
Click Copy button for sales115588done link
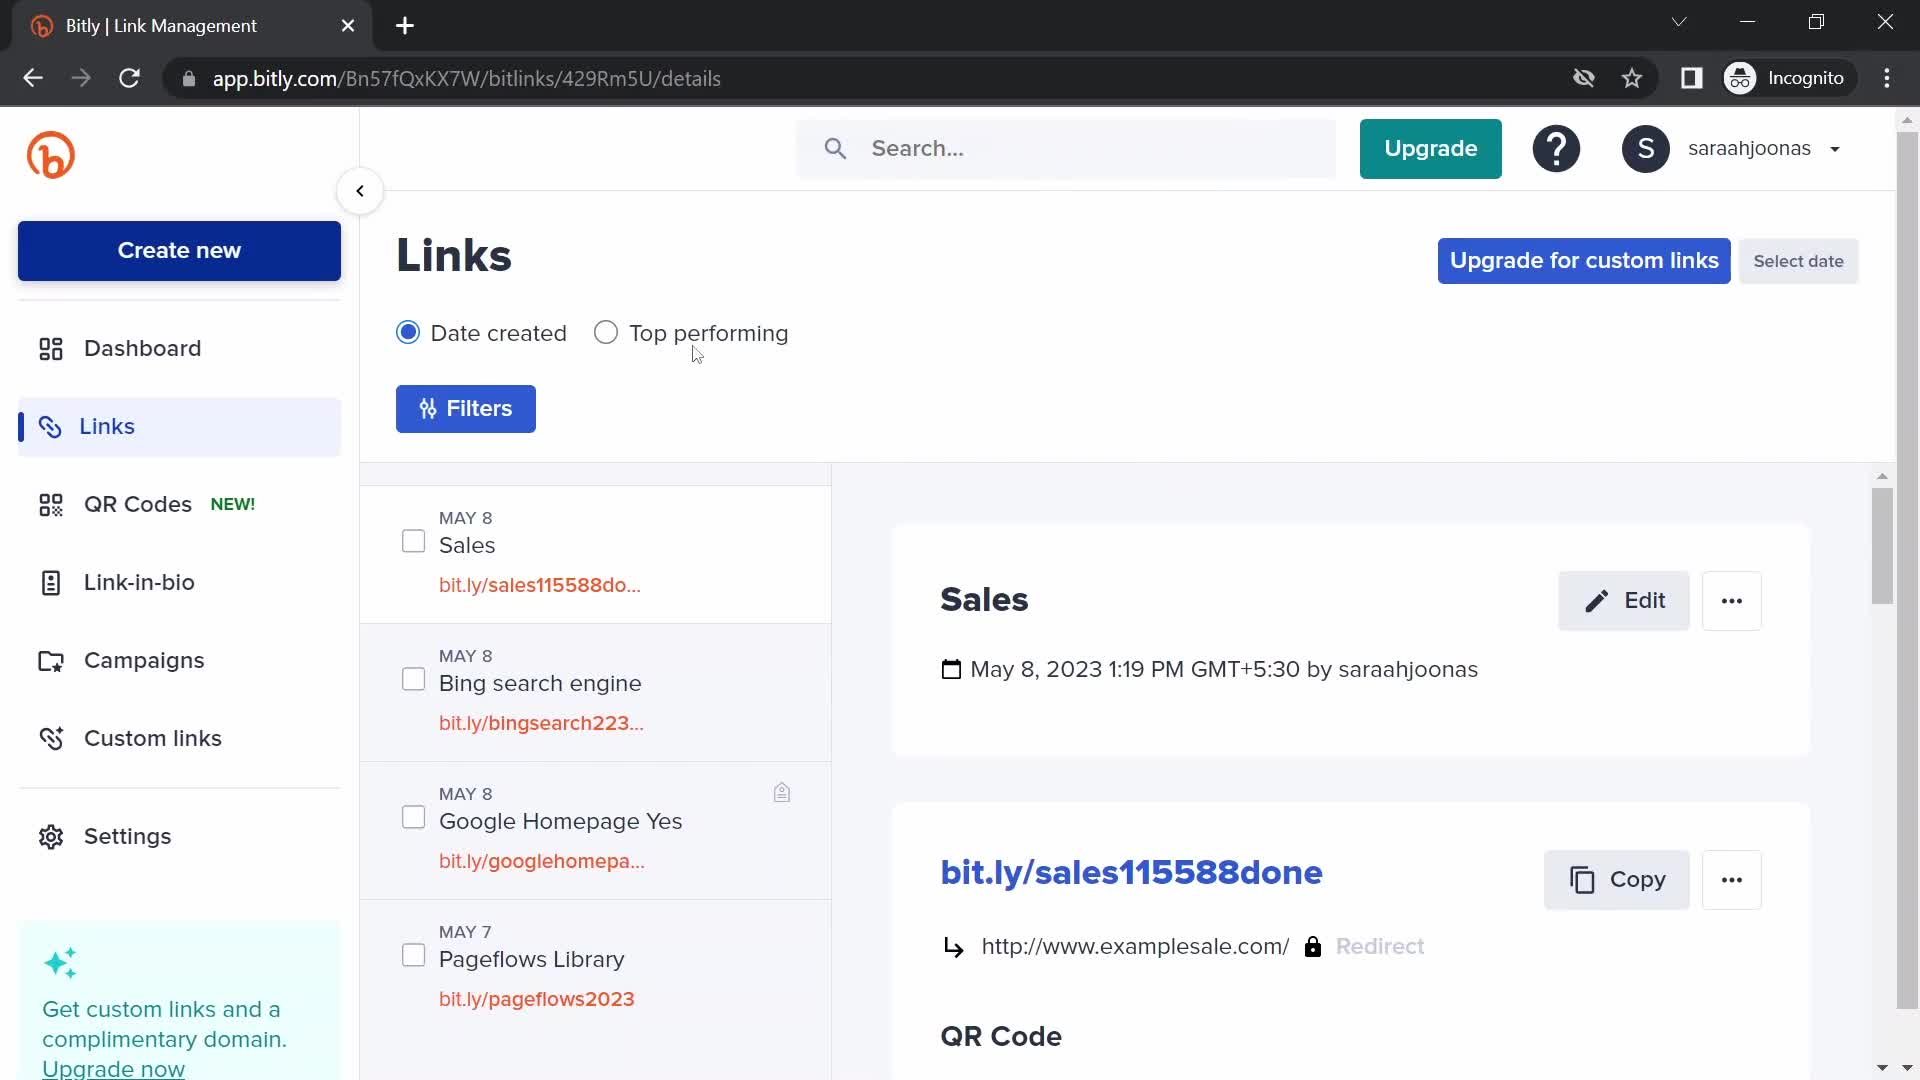[1614, 880]
